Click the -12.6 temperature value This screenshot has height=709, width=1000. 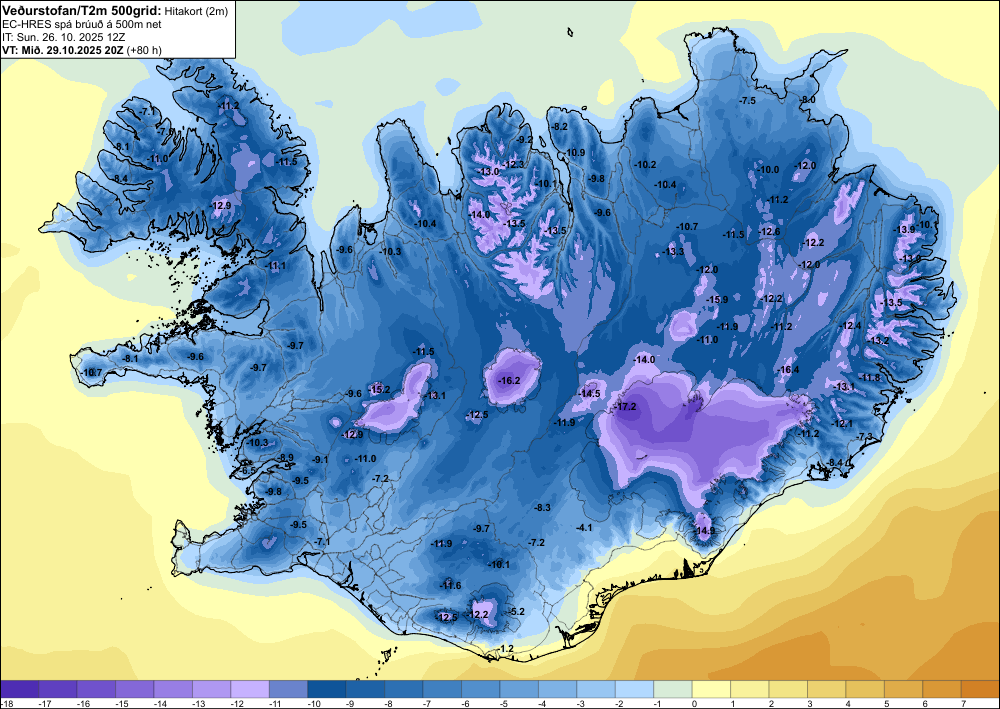click(770, 231)
